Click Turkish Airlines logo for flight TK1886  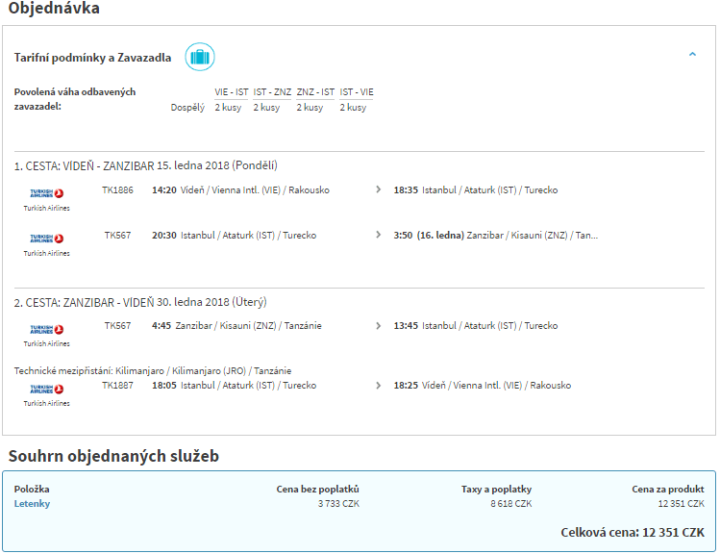pyautogui.click(x=47, y=193)
